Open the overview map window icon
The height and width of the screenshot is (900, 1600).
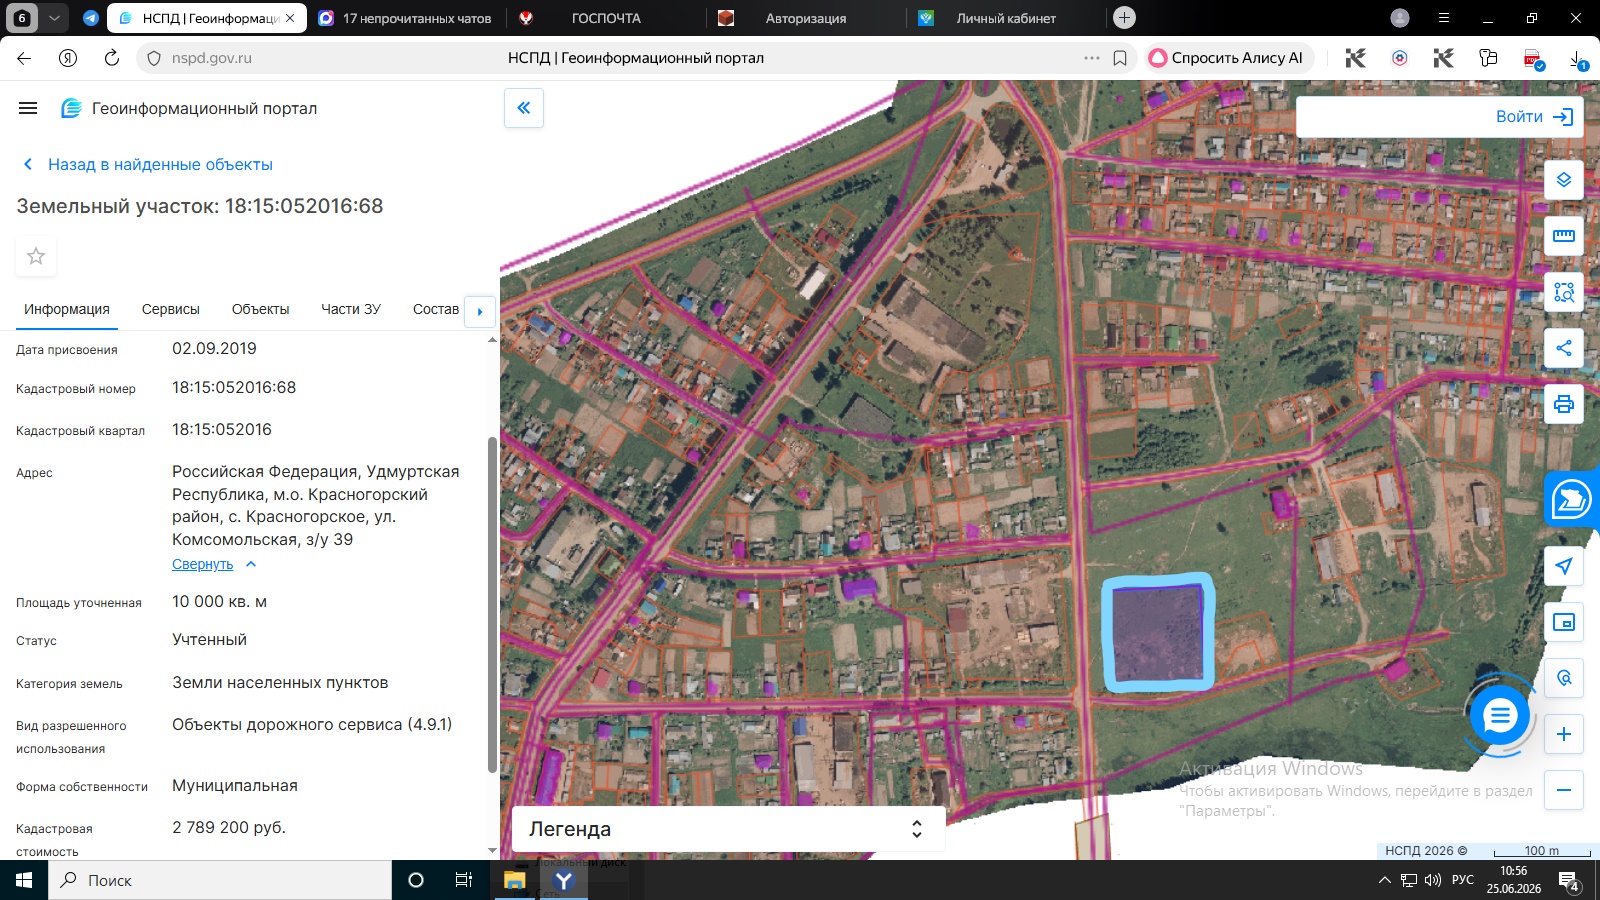point(1564,622)
